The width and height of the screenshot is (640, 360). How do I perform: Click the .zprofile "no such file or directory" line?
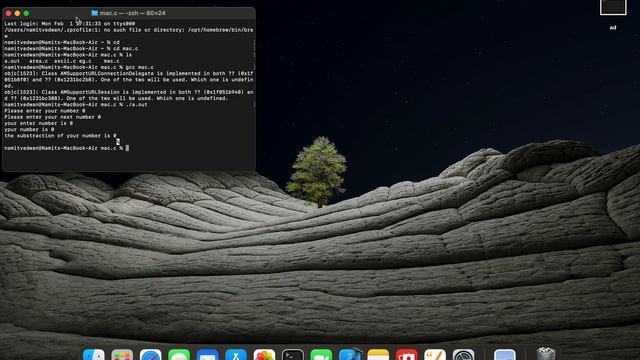129,30
